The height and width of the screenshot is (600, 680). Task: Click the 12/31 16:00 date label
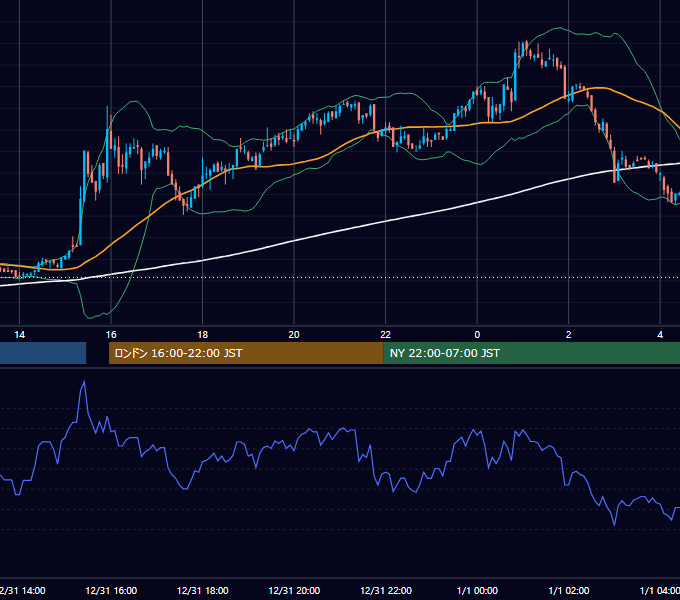tap(111, 590)
